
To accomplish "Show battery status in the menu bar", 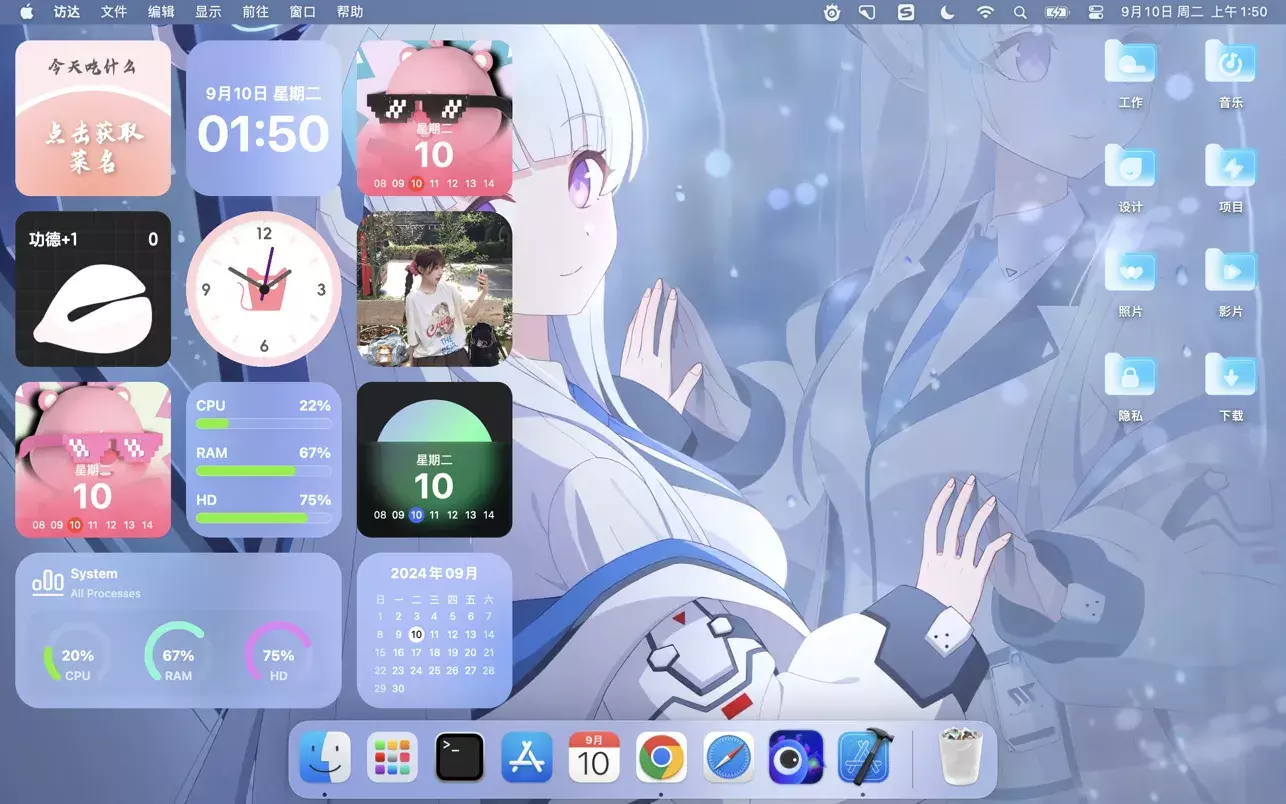I will click(1057, 12).
